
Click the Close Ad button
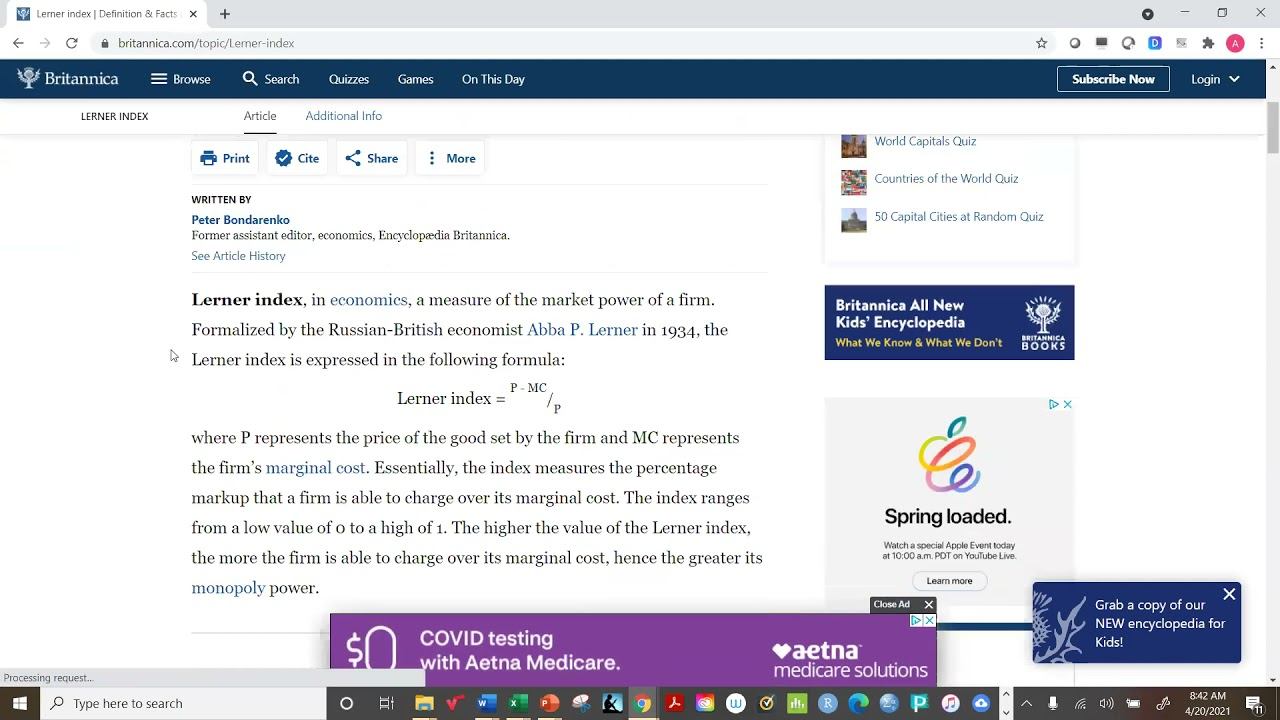tap(903, 604)
